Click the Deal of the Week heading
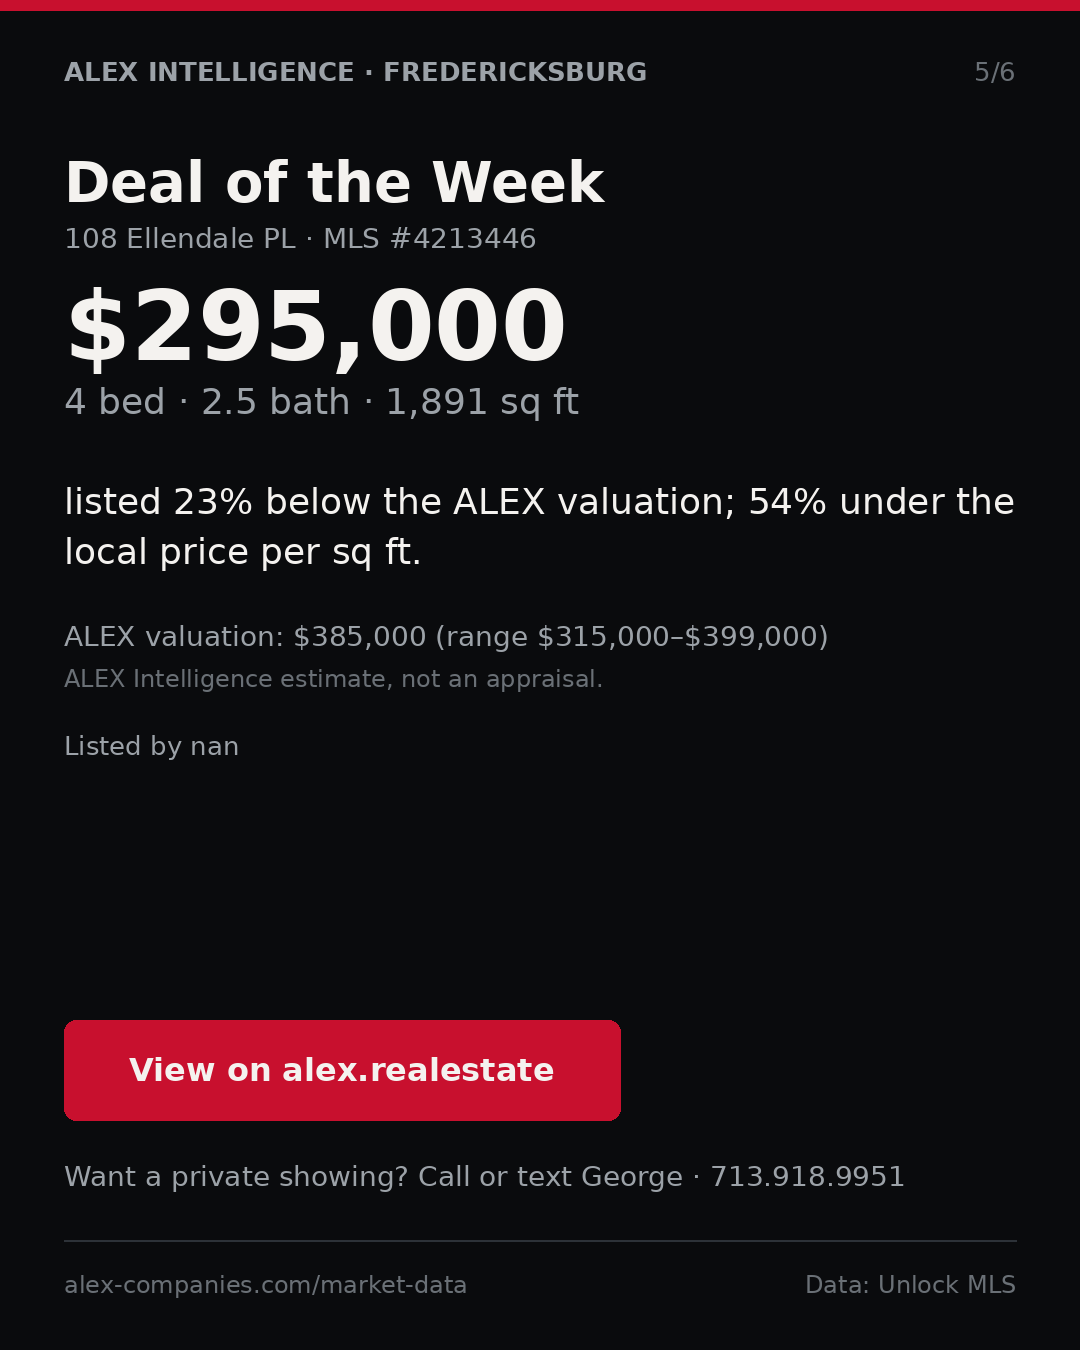The height and width of the screenshot is (1350, 1080). click(x=334, y=184)
